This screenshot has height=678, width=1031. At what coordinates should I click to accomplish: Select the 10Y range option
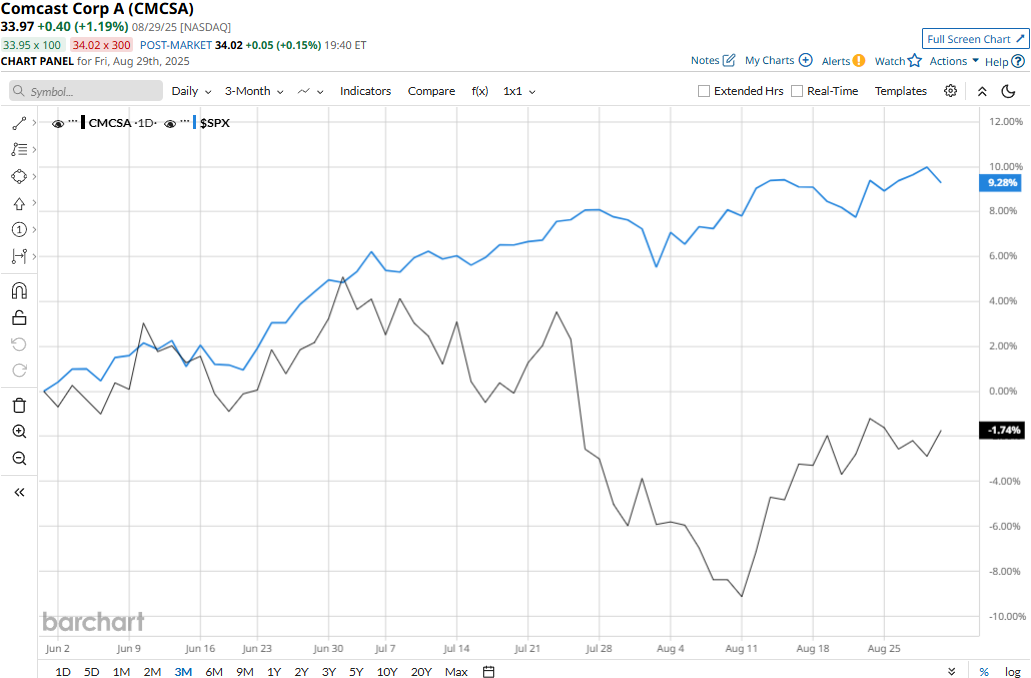click(387, 671)
